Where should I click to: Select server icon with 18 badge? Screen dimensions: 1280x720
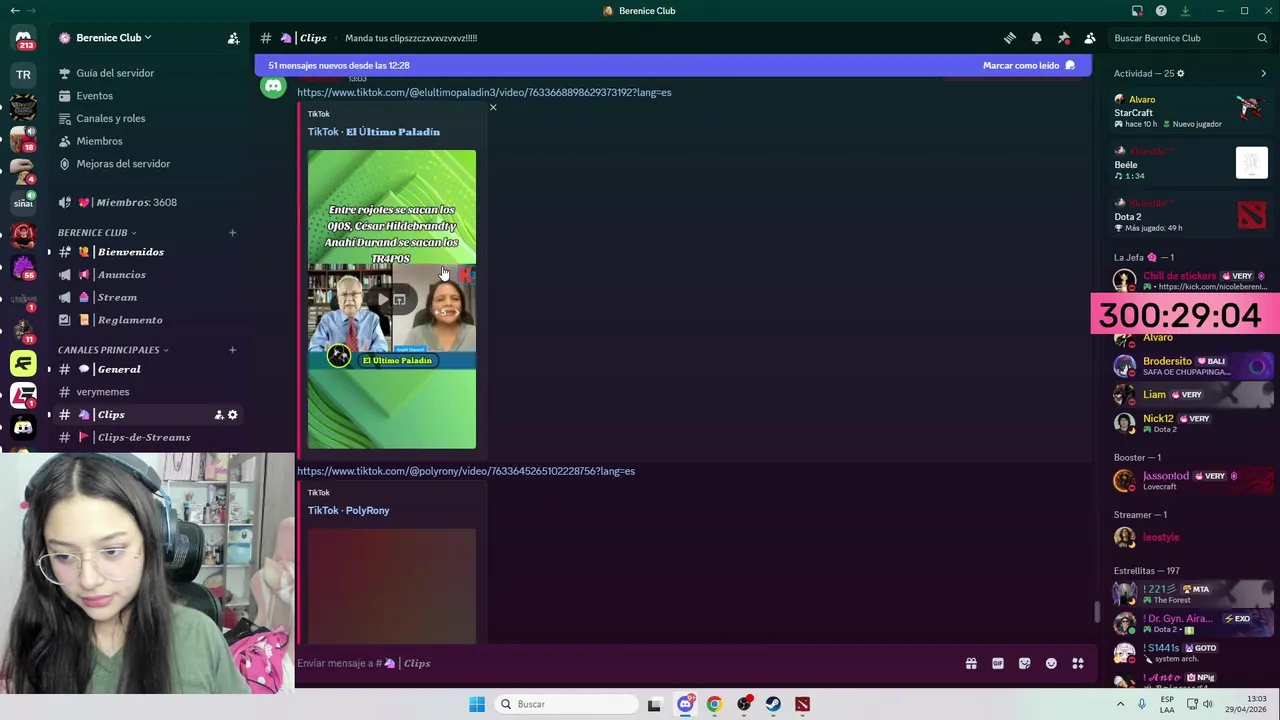coord(23,139)
